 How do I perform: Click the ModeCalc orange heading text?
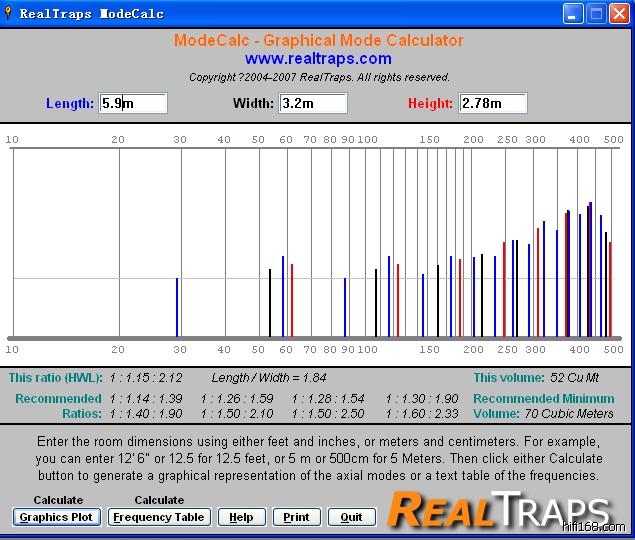coord(318,41)
